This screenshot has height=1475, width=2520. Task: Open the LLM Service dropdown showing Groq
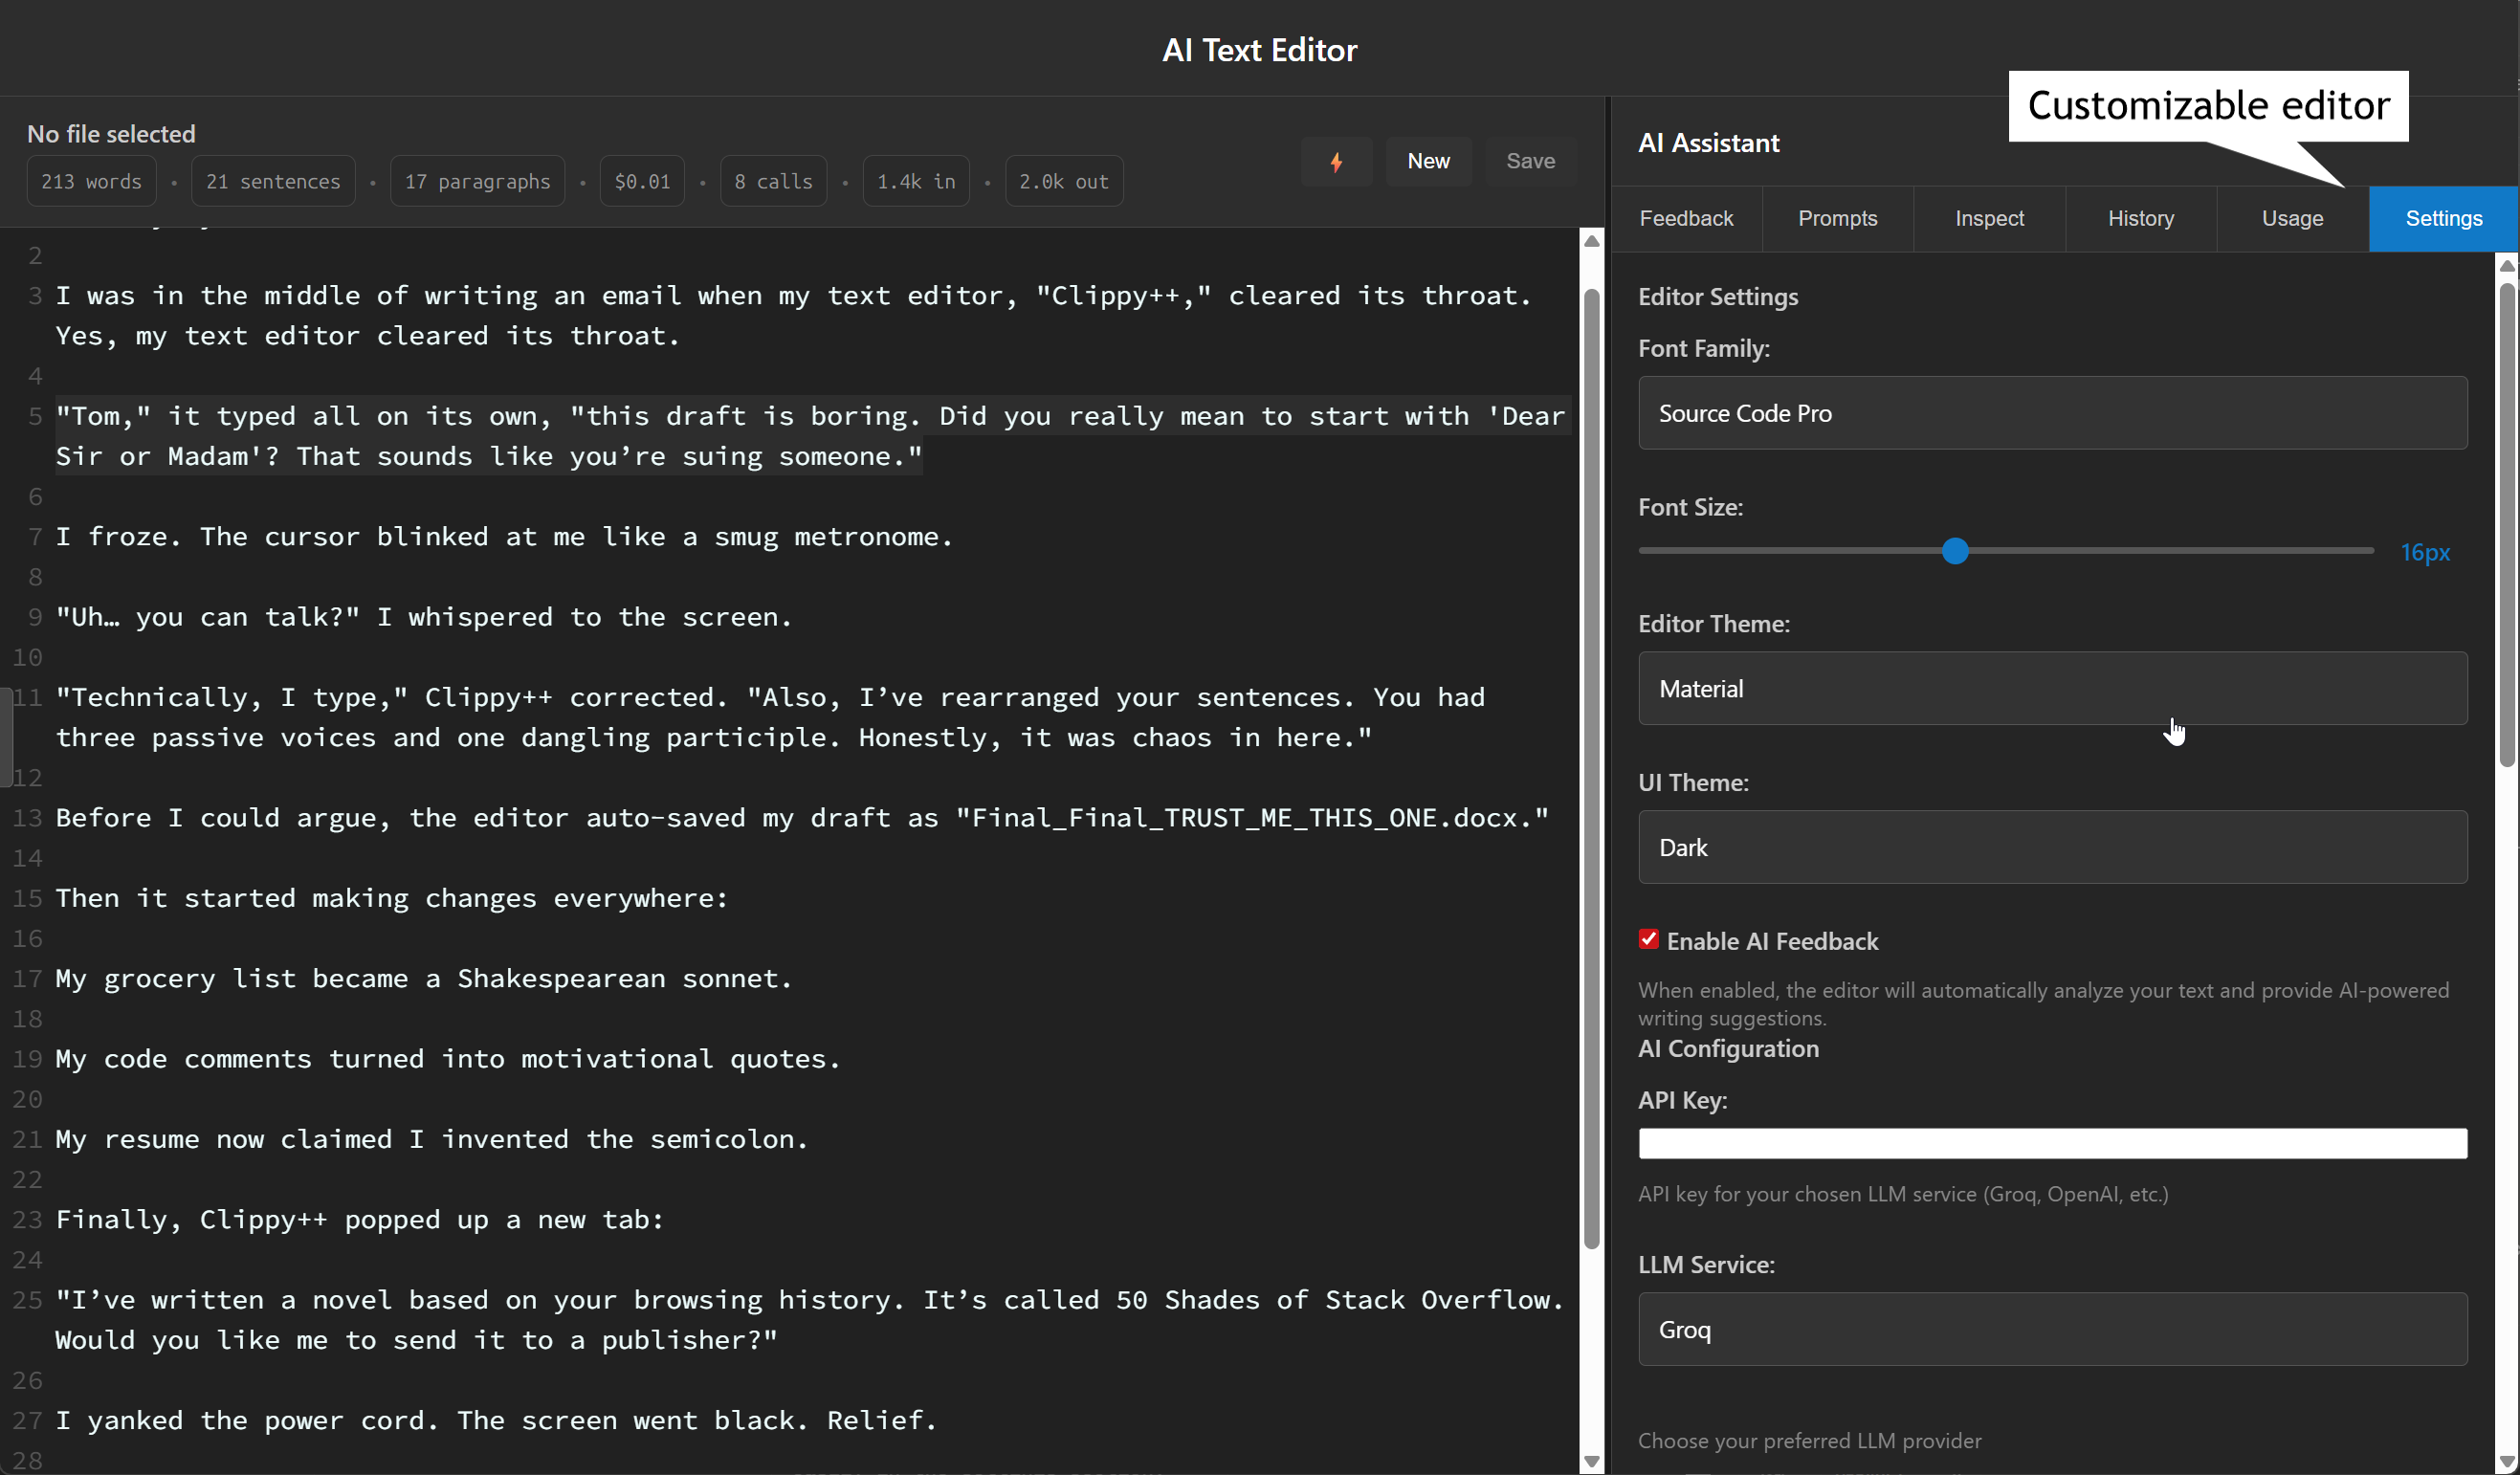(x=2052, y=1330)
